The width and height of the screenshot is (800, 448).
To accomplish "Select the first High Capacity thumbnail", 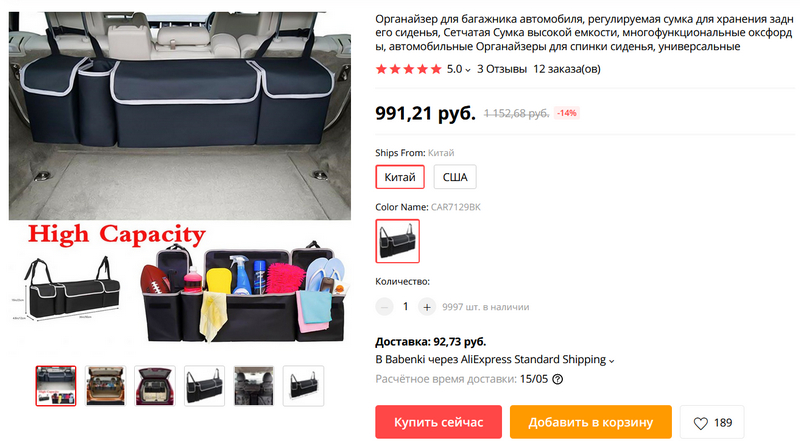I will [x=56, y=386].
